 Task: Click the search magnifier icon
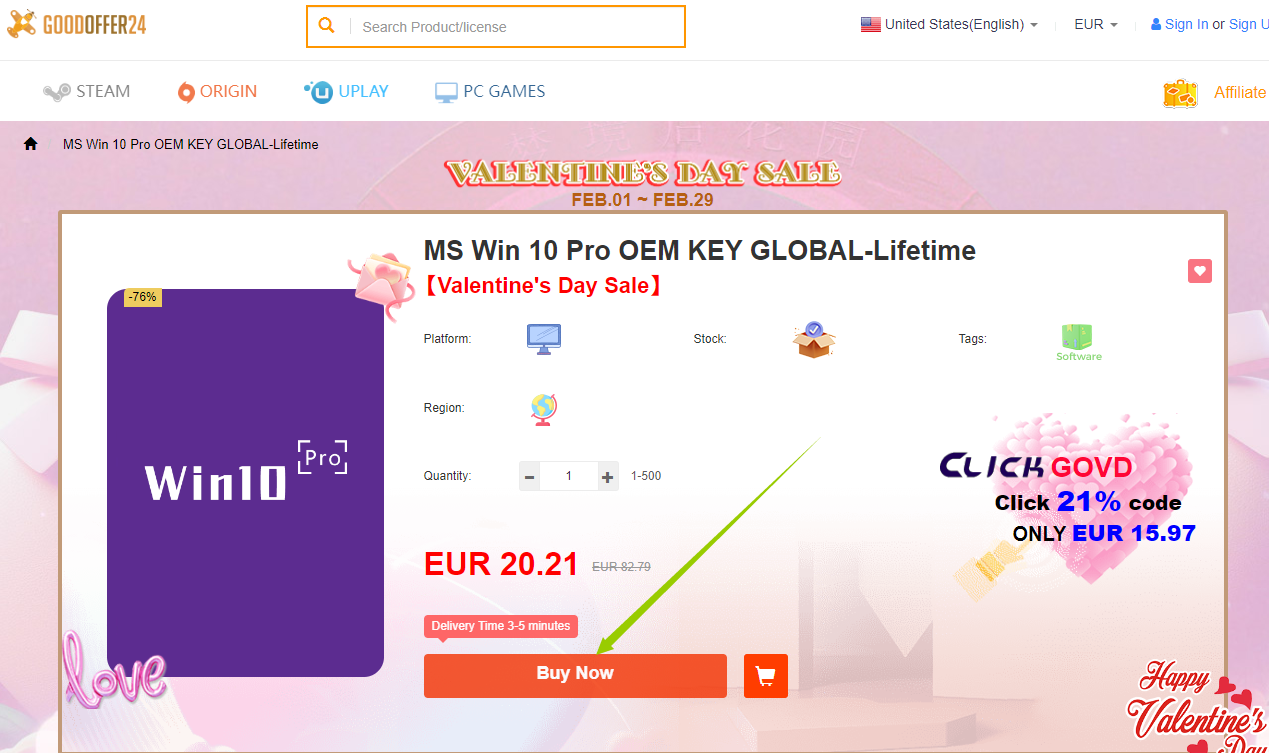click(x=327, y=26)
